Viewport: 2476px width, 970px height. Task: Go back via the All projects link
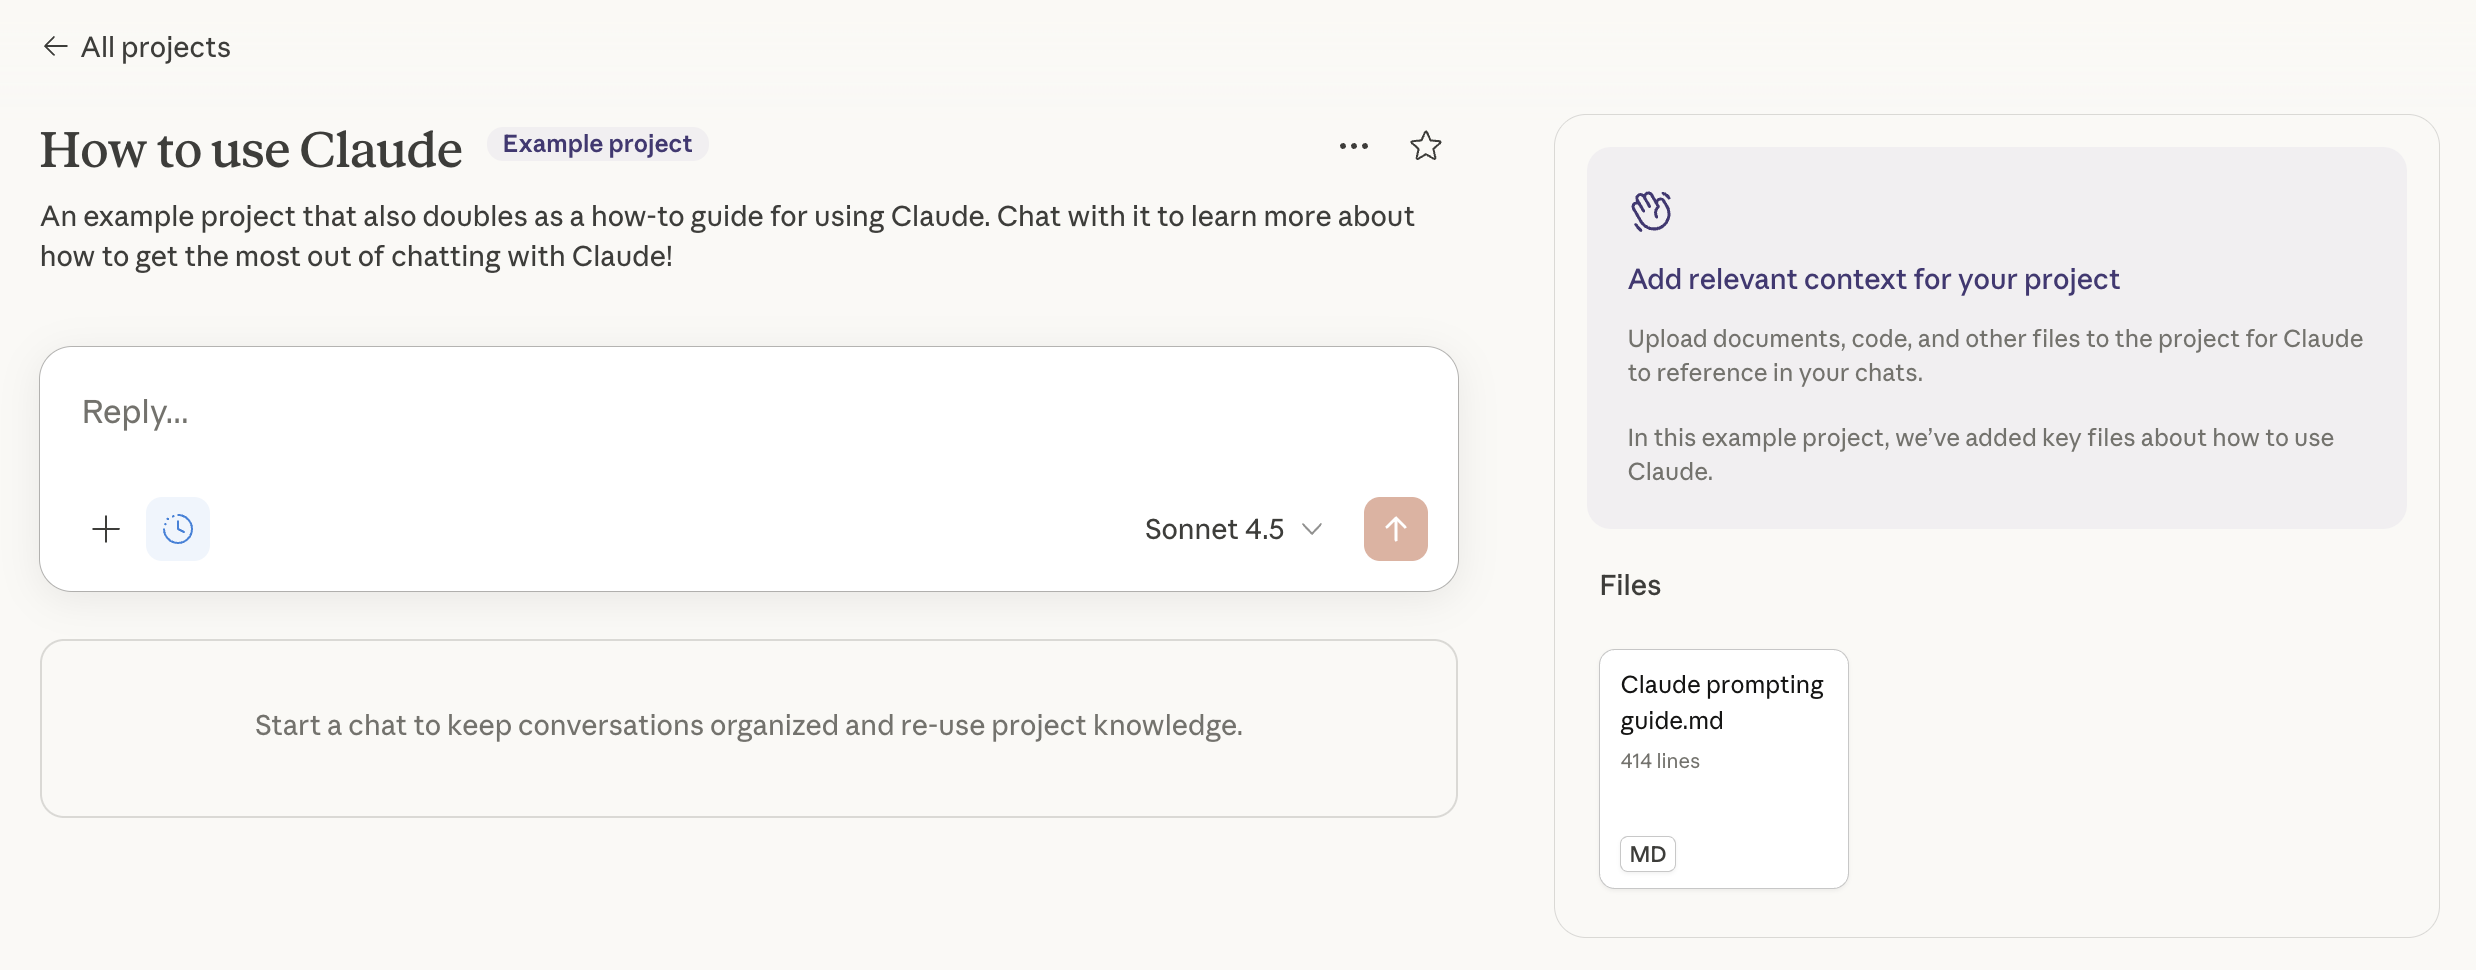coord(155,47)
